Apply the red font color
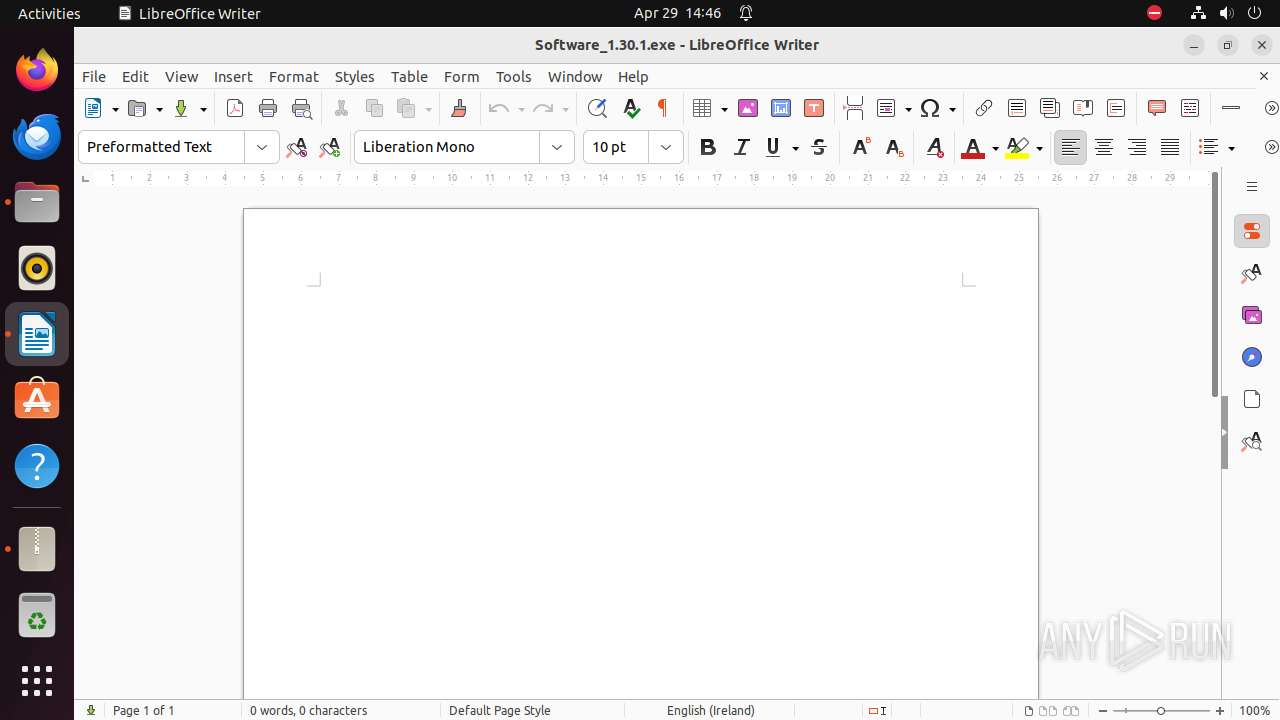 coord(973,148)
